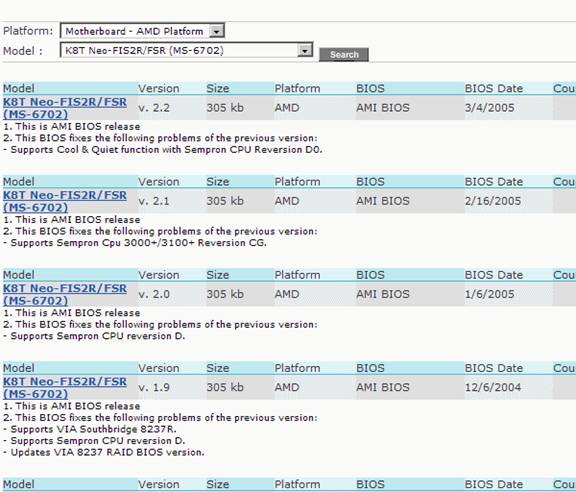The image size is (576, 492).
Task: Click the K8T Neo-FIS2R/FSR (MS-6702) model field
Action: (x=186, y=50)
